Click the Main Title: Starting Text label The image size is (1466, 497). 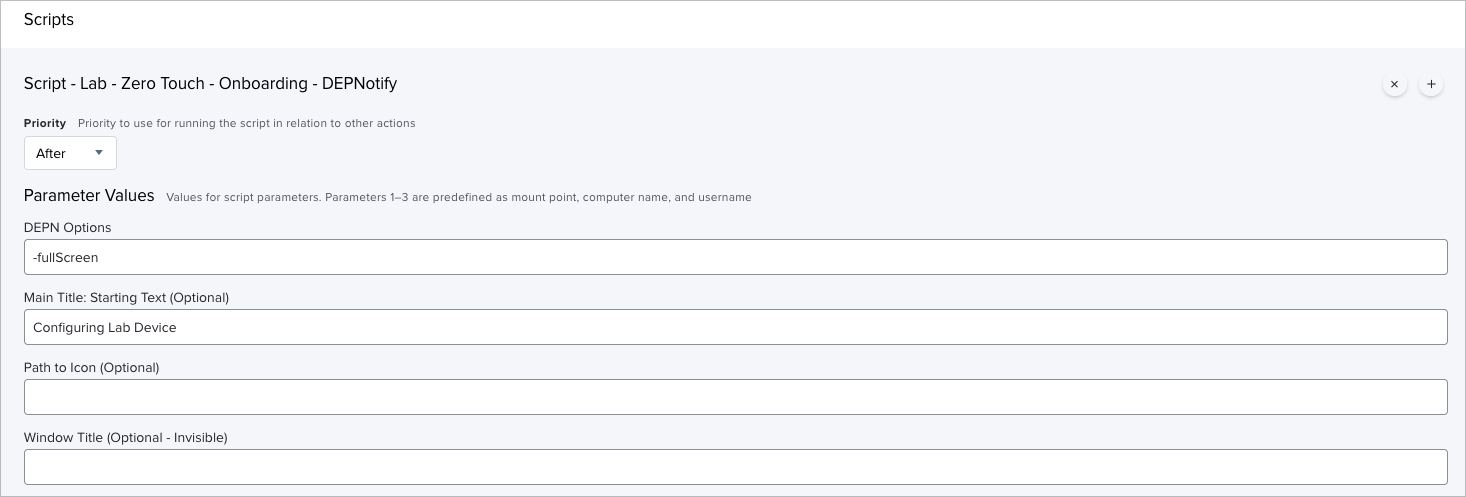coord(127,298)
